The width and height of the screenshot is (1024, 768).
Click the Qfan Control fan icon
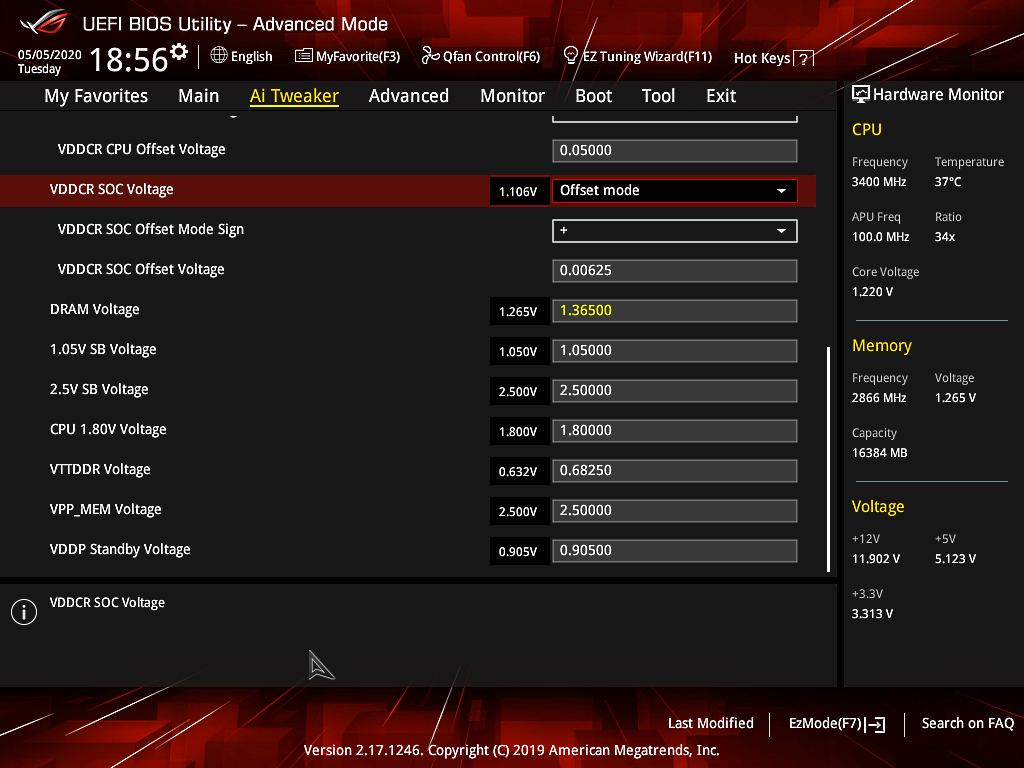click(x=430, y=56)
